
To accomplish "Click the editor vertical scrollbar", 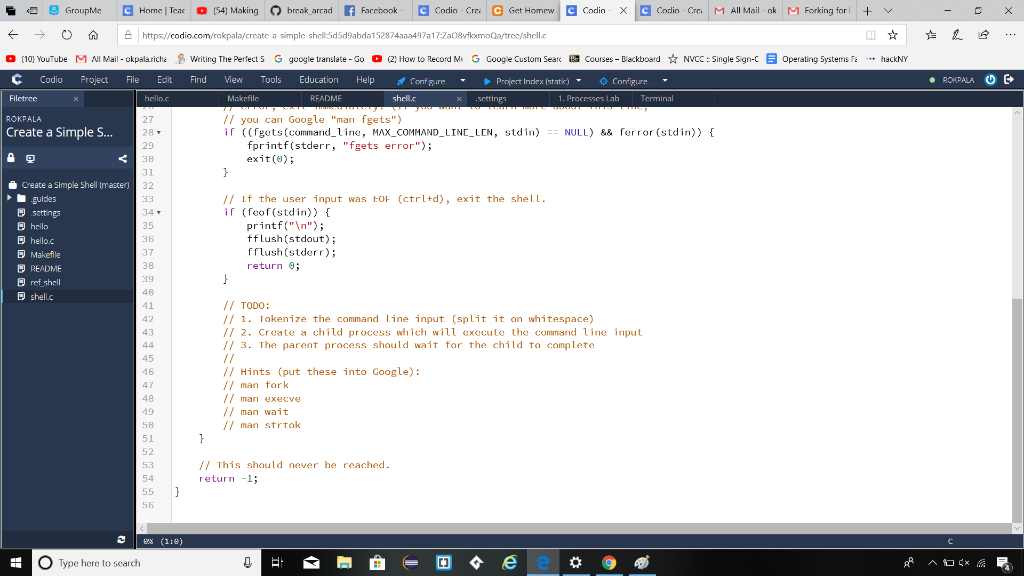I will click(1017, 316).
